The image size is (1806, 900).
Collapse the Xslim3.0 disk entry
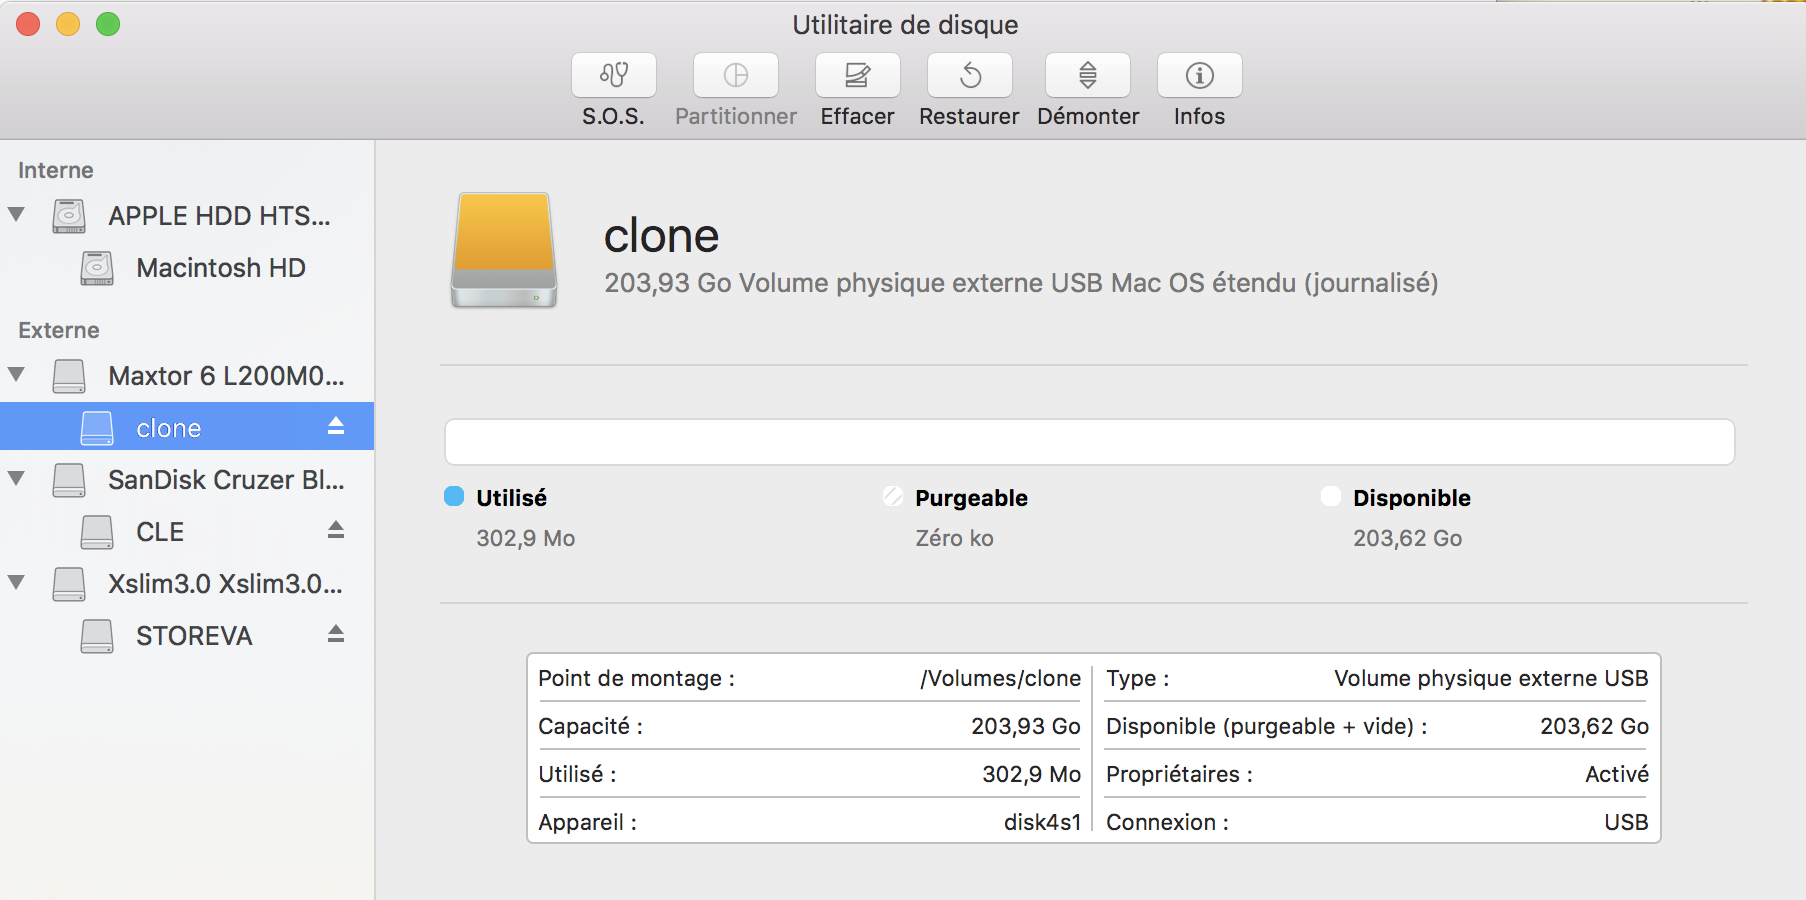click(16, 583)
